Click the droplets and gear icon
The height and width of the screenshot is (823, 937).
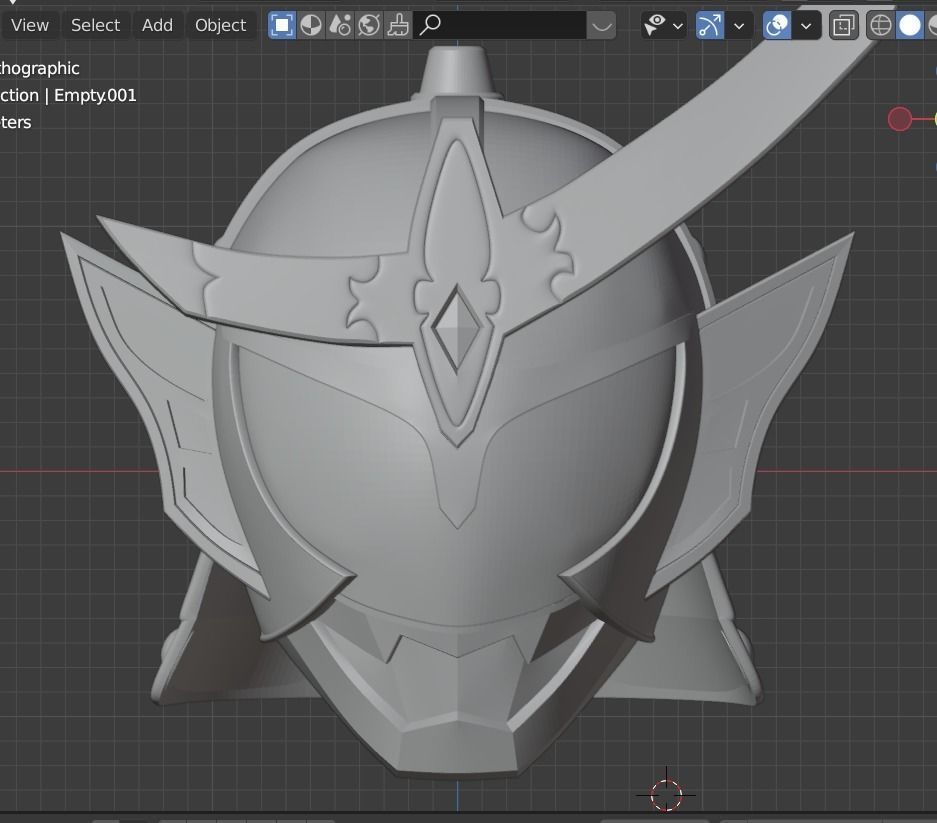[340, 25]
